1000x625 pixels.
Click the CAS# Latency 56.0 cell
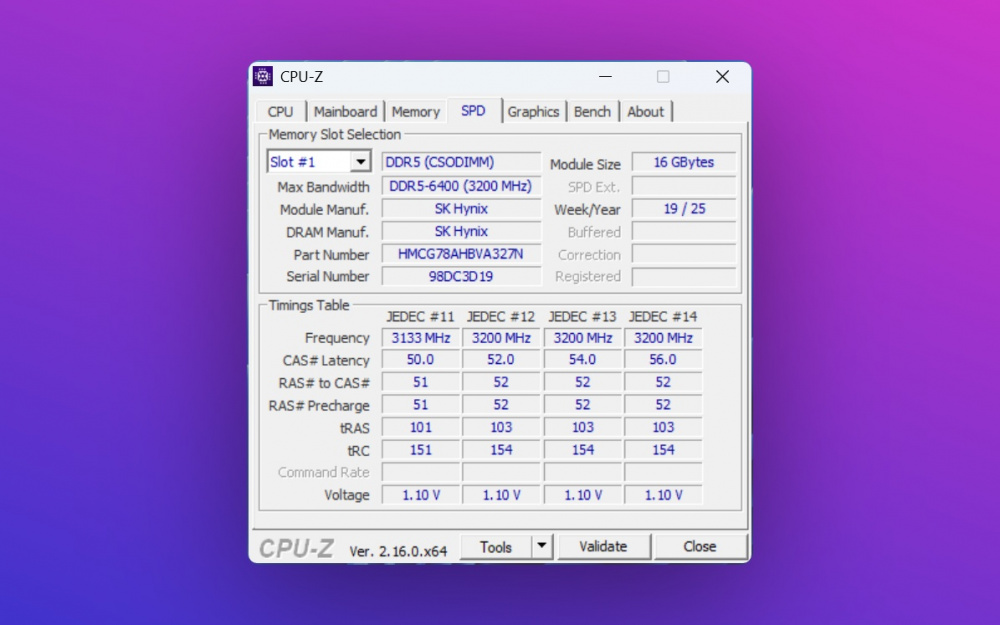click(x=663, y=360)
